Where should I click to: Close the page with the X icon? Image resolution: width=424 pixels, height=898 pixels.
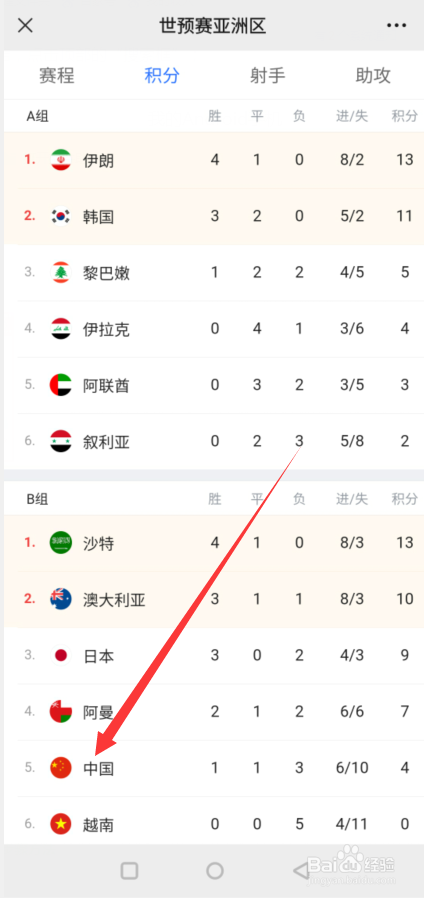[25, 25]
